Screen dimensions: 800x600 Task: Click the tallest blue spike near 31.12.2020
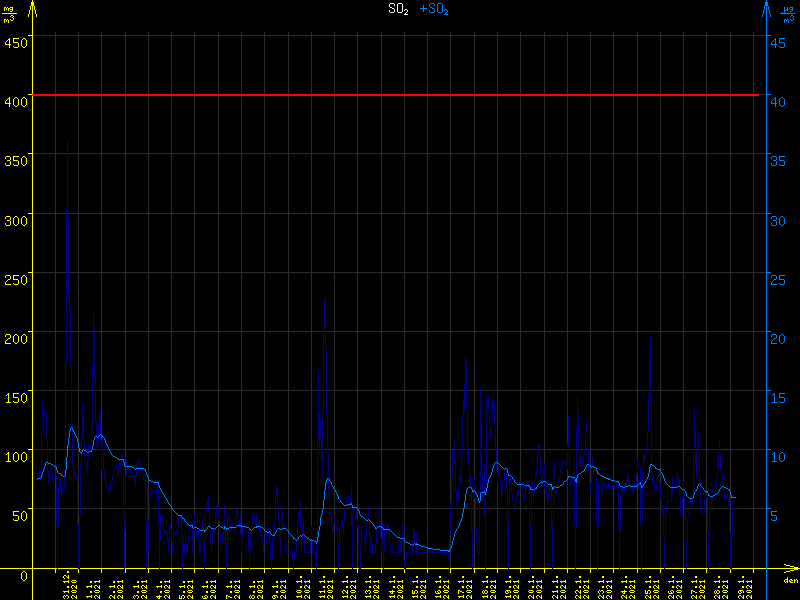[x=67, y=212]
